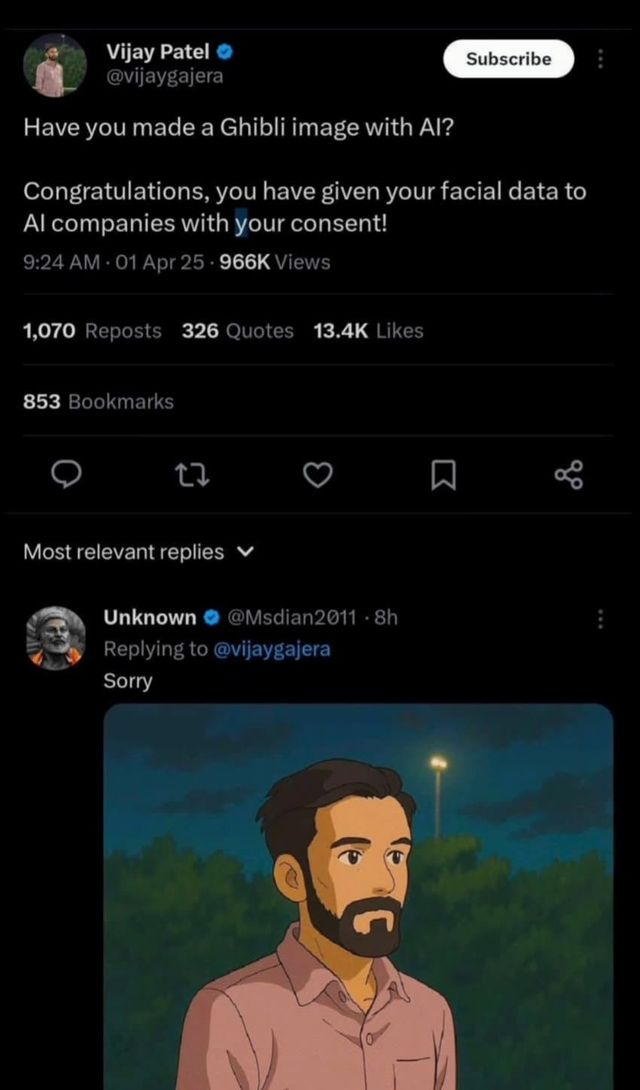Open the 13.4K Likes list
Screen dimensions: 640x1090
(x=368, y=330)
